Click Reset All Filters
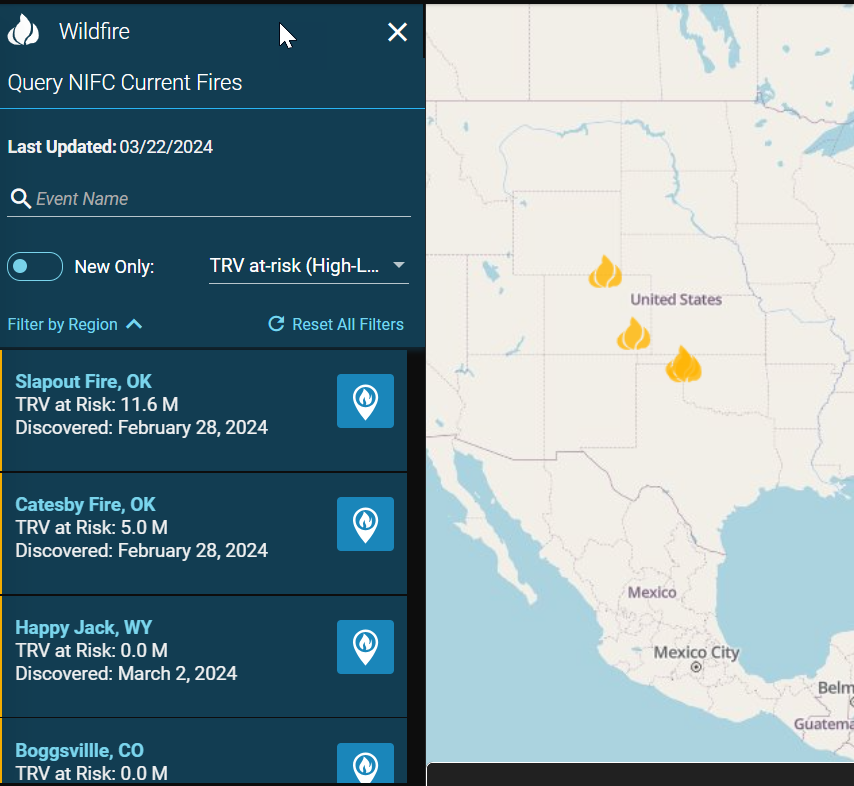The width and height of the screenshot is (854, 786). (x=336, y=324)
